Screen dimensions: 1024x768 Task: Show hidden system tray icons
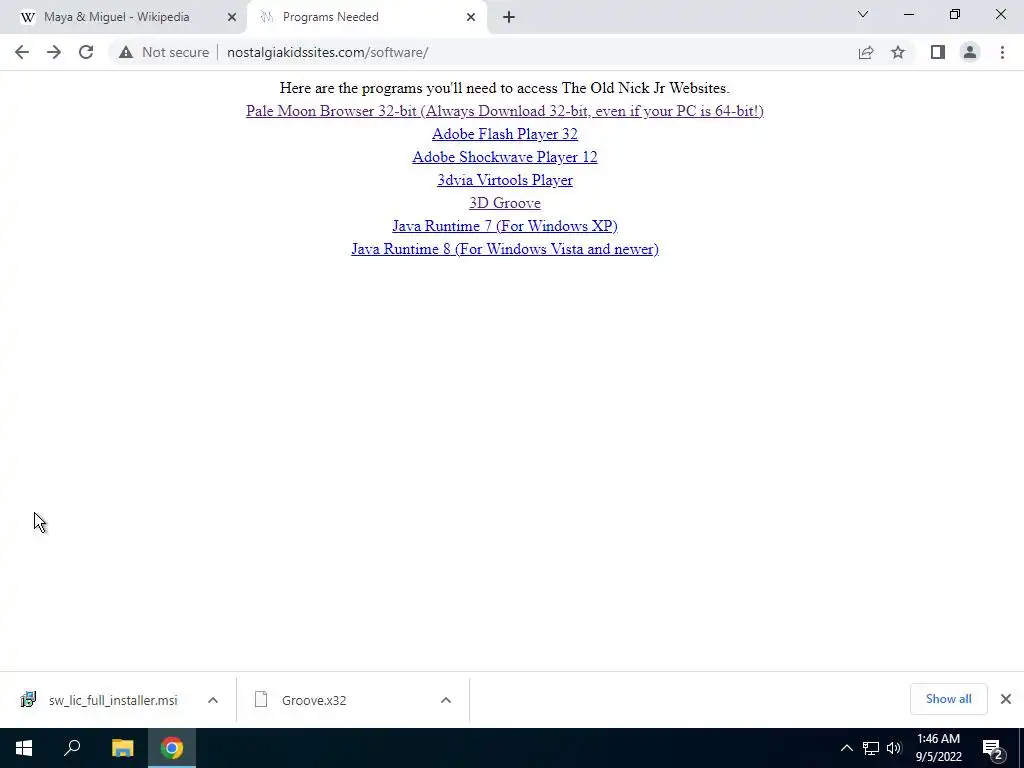tap(846, 748)
